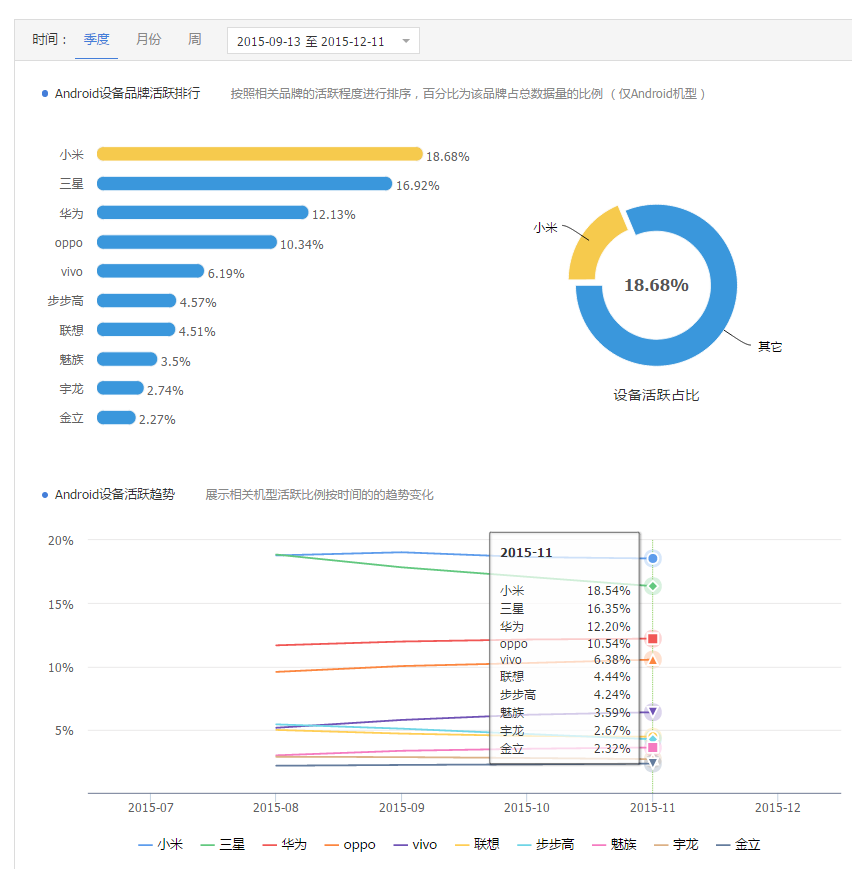
Task: Click the 2015-11 x-axis label
Action: [652, 808]
